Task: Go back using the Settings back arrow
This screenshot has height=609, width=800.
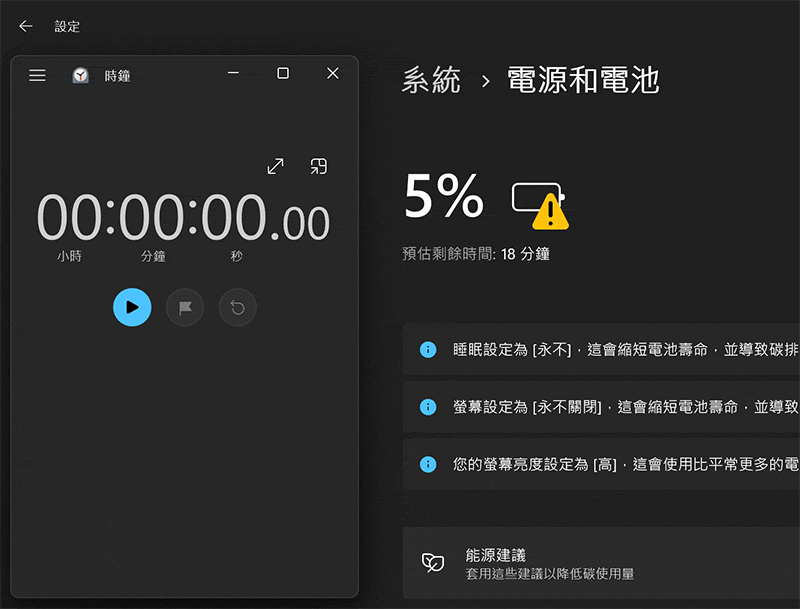Action: coord(26,26)
